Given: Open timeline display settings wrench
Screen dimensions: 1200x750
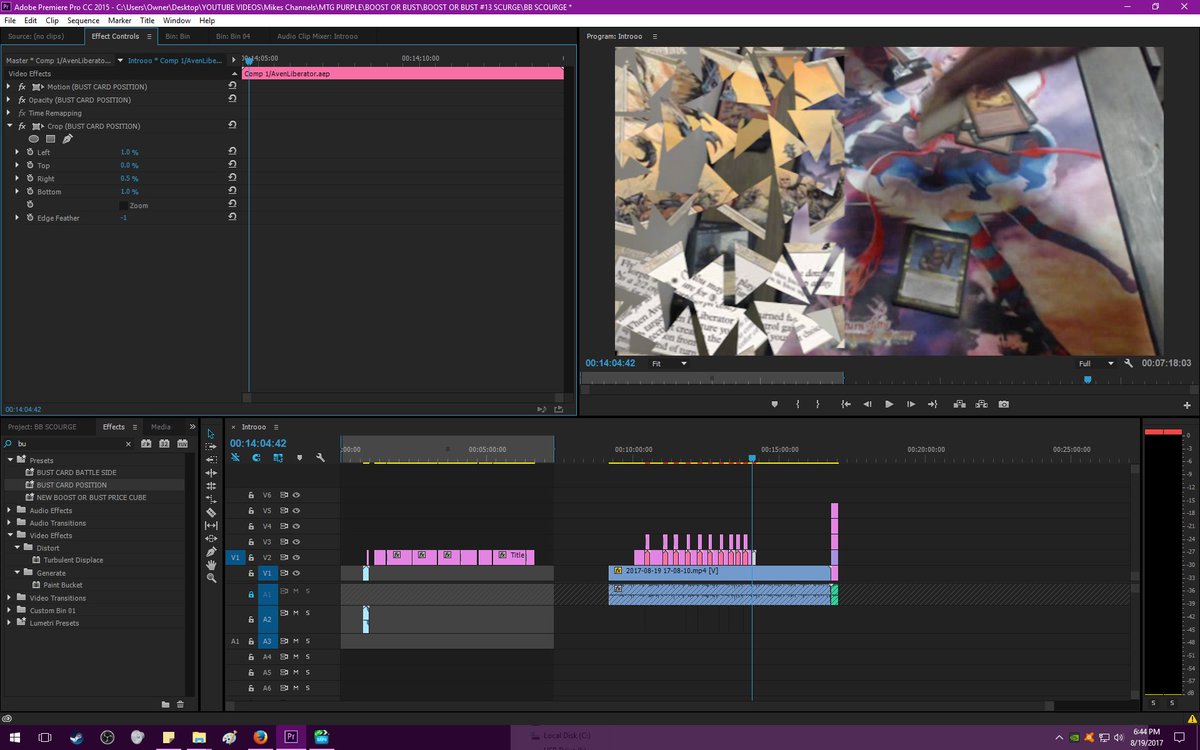Looking at the screenshot, I should [320, 457].
